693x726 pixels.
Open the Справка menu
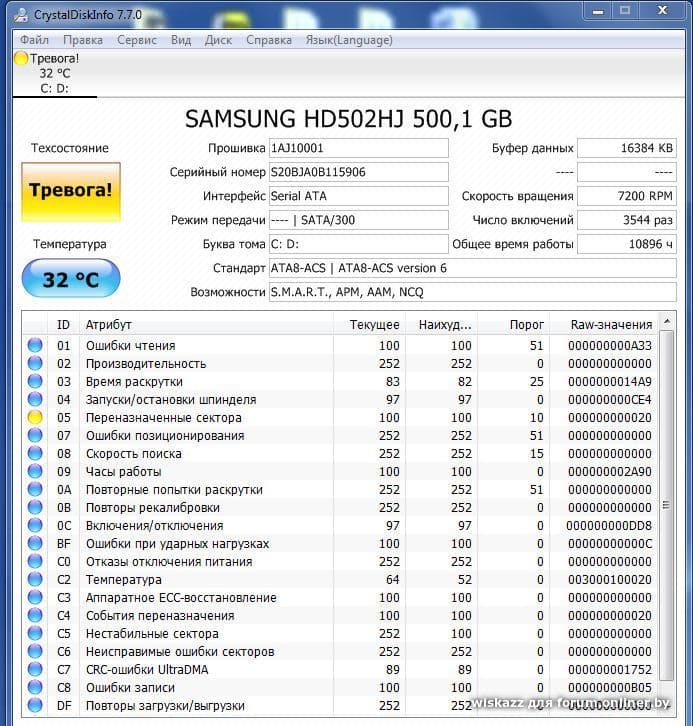tap(269, 40)
